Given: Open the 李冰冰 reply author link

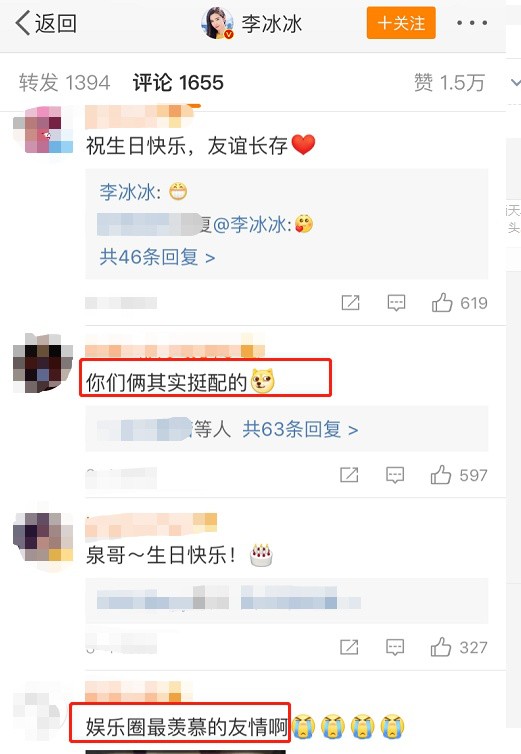Looking at the screenshot, I should (127, 192).
